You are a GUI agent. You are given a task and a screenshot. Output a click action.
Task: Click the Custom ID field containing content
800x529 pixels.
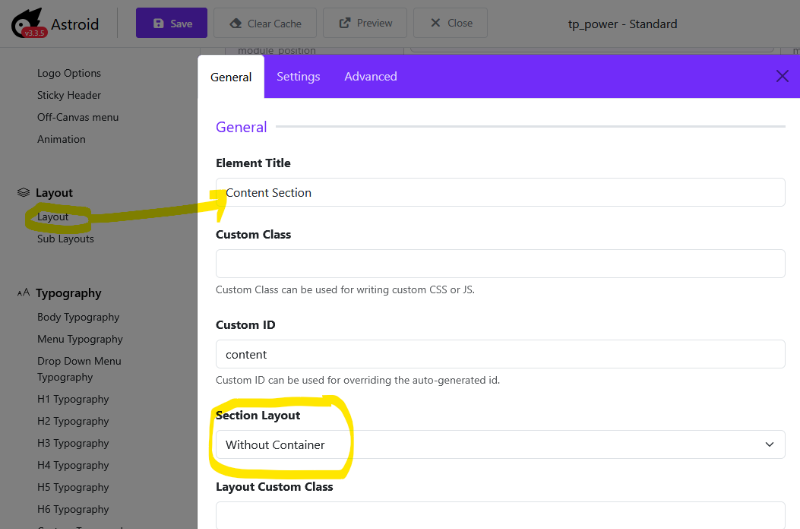[500, 354]
